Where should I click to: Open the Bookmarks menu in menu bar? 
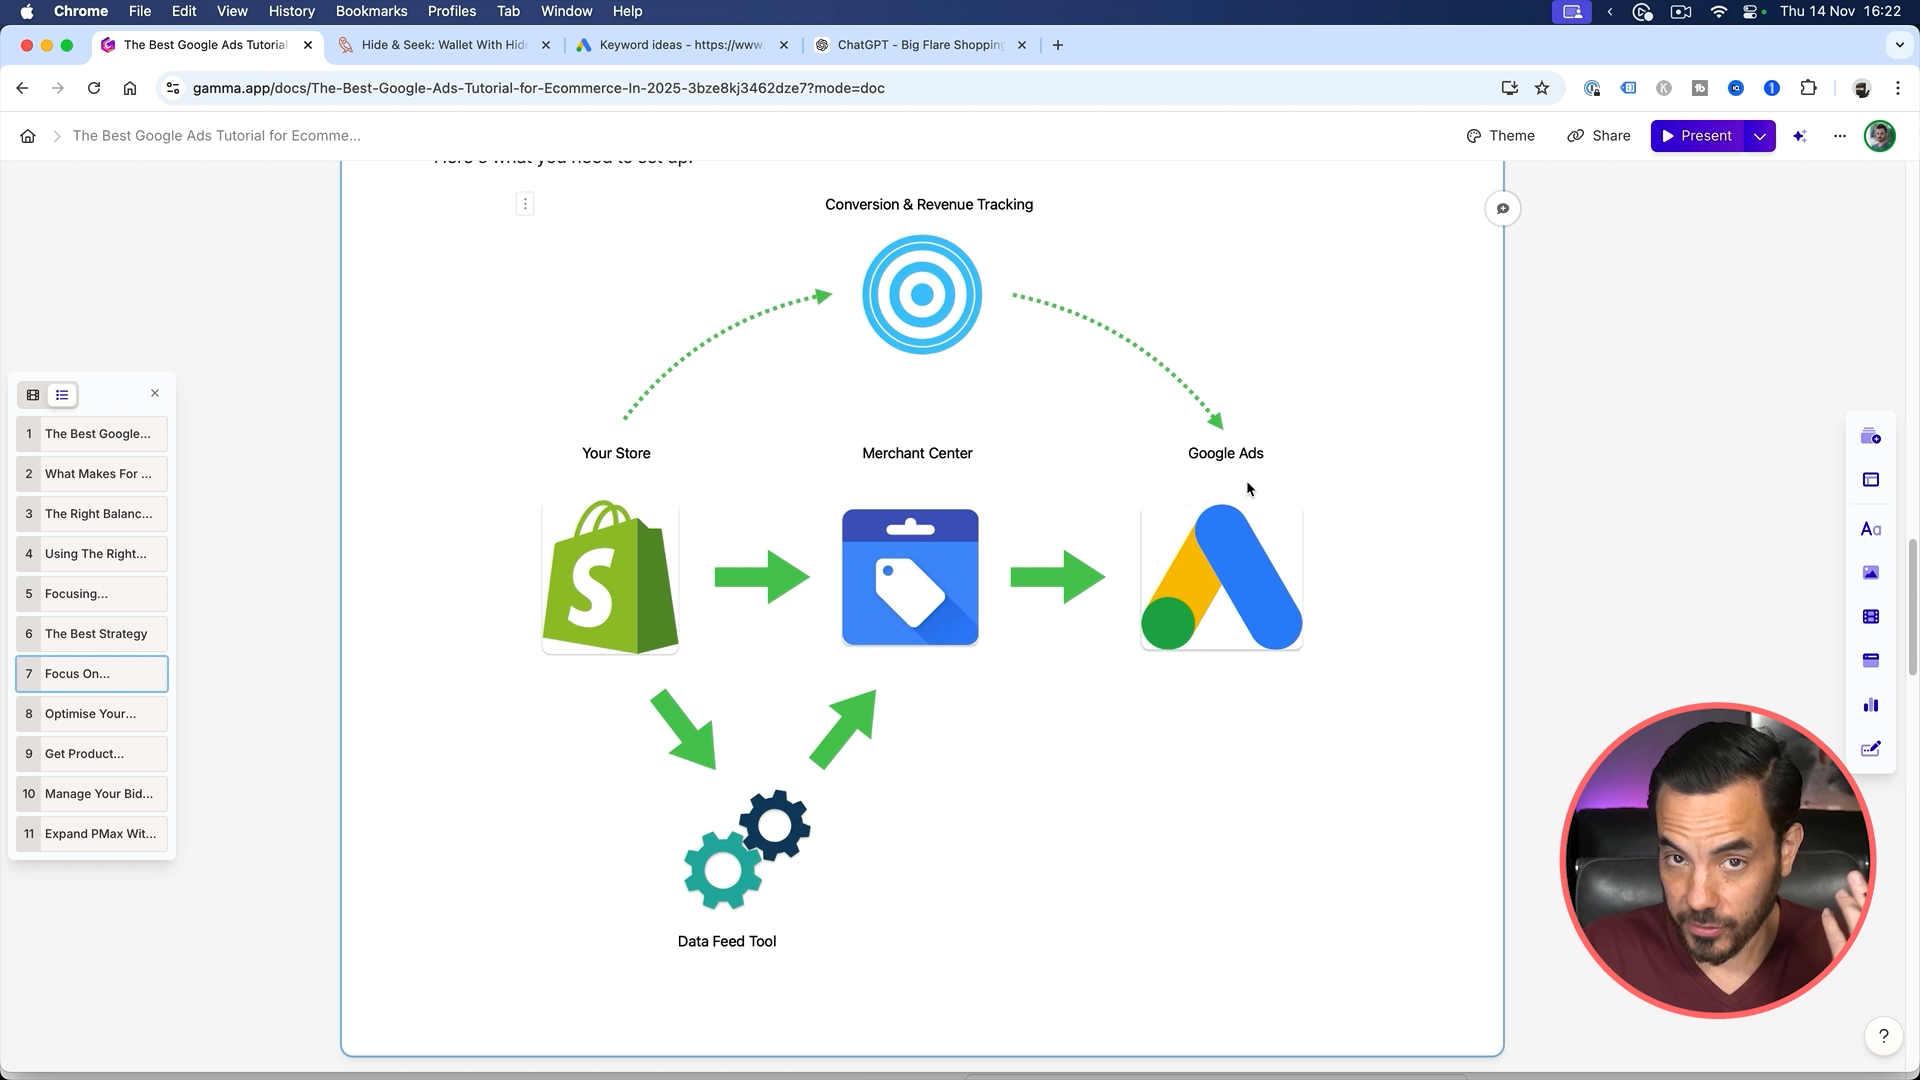tap(371, 11)
